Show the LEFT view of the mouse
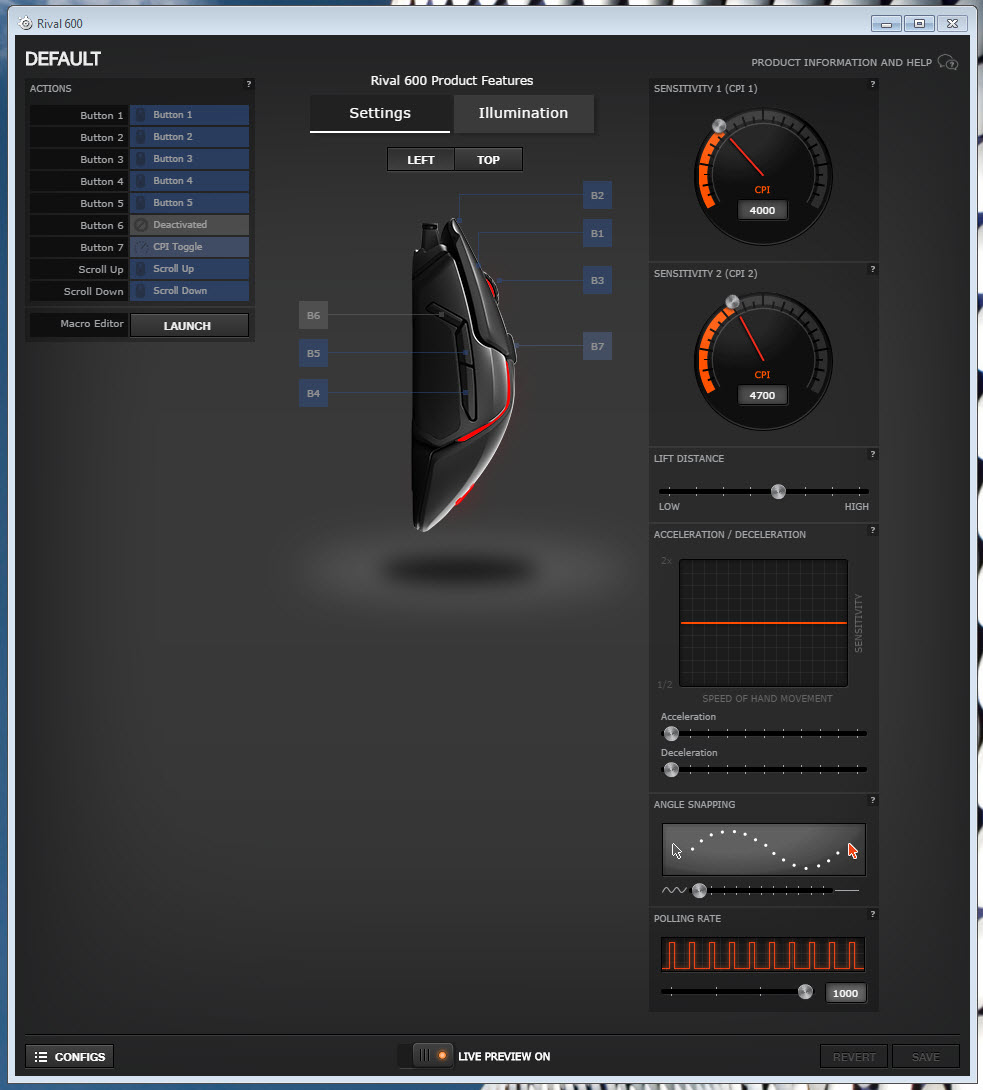The width and height of the screenshot is (983, 1090). click(421, 160)
